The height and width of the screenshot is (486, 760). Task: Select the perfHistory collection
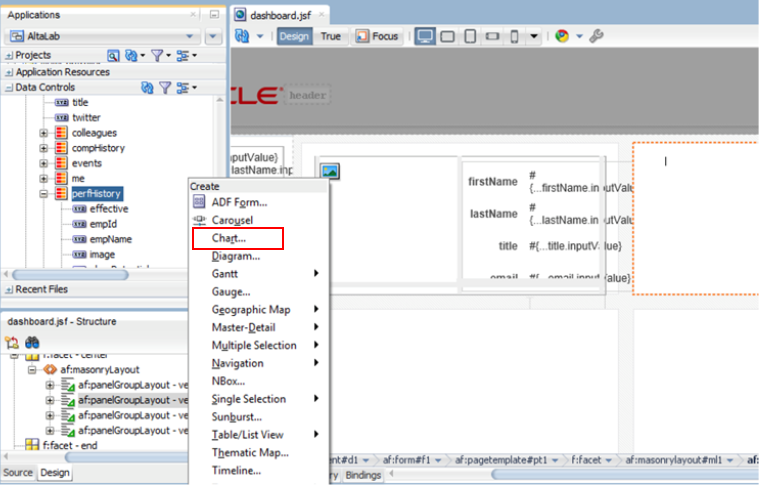coord(96,194)
